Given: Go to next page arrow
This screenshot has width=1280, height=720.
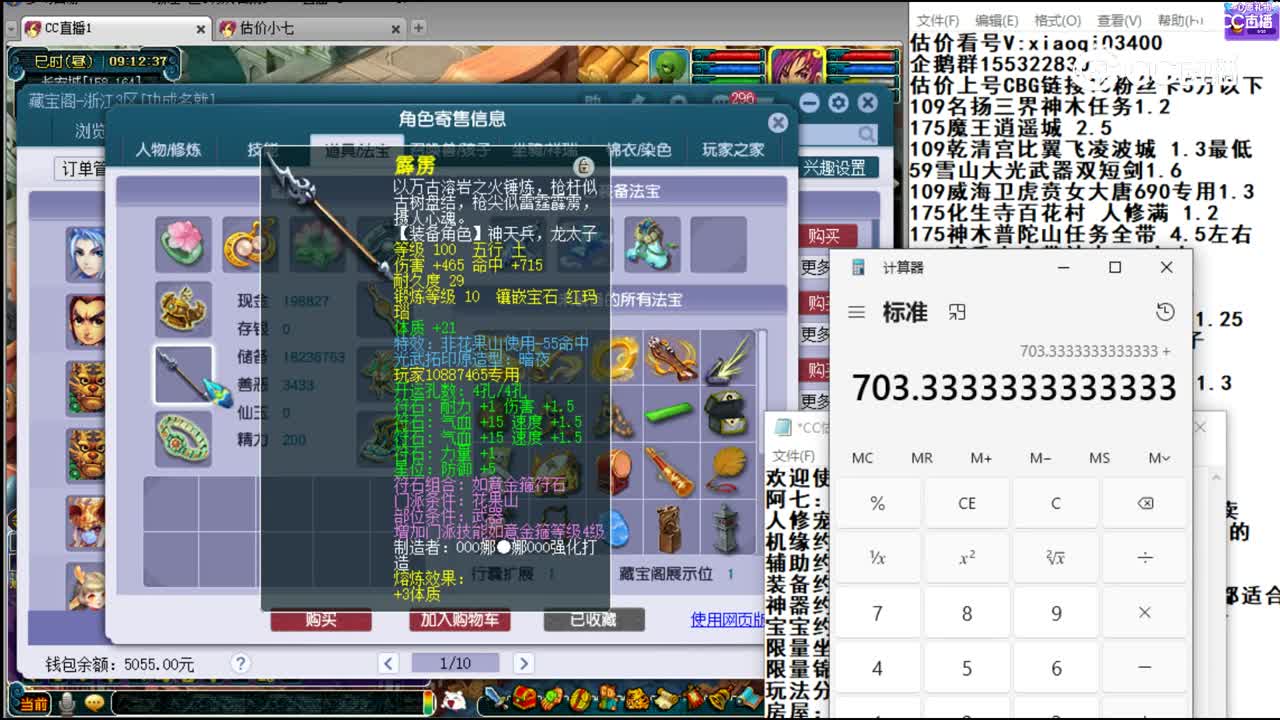Looking at the screenshot, I should (x=522, y=663).
